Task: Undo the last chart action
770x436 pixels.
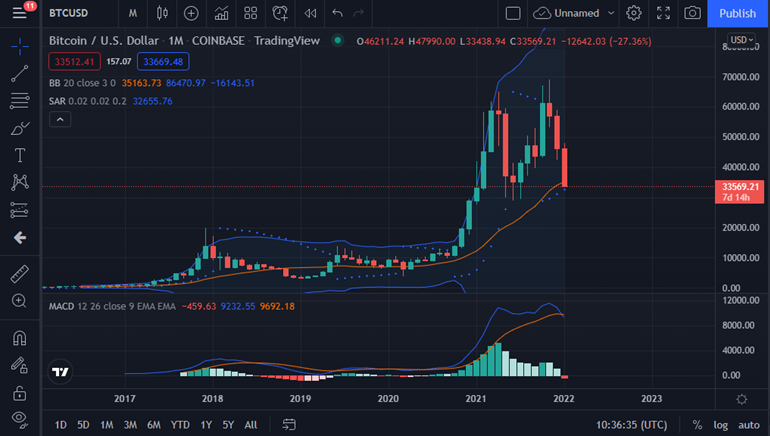Action: click(337, 13)
